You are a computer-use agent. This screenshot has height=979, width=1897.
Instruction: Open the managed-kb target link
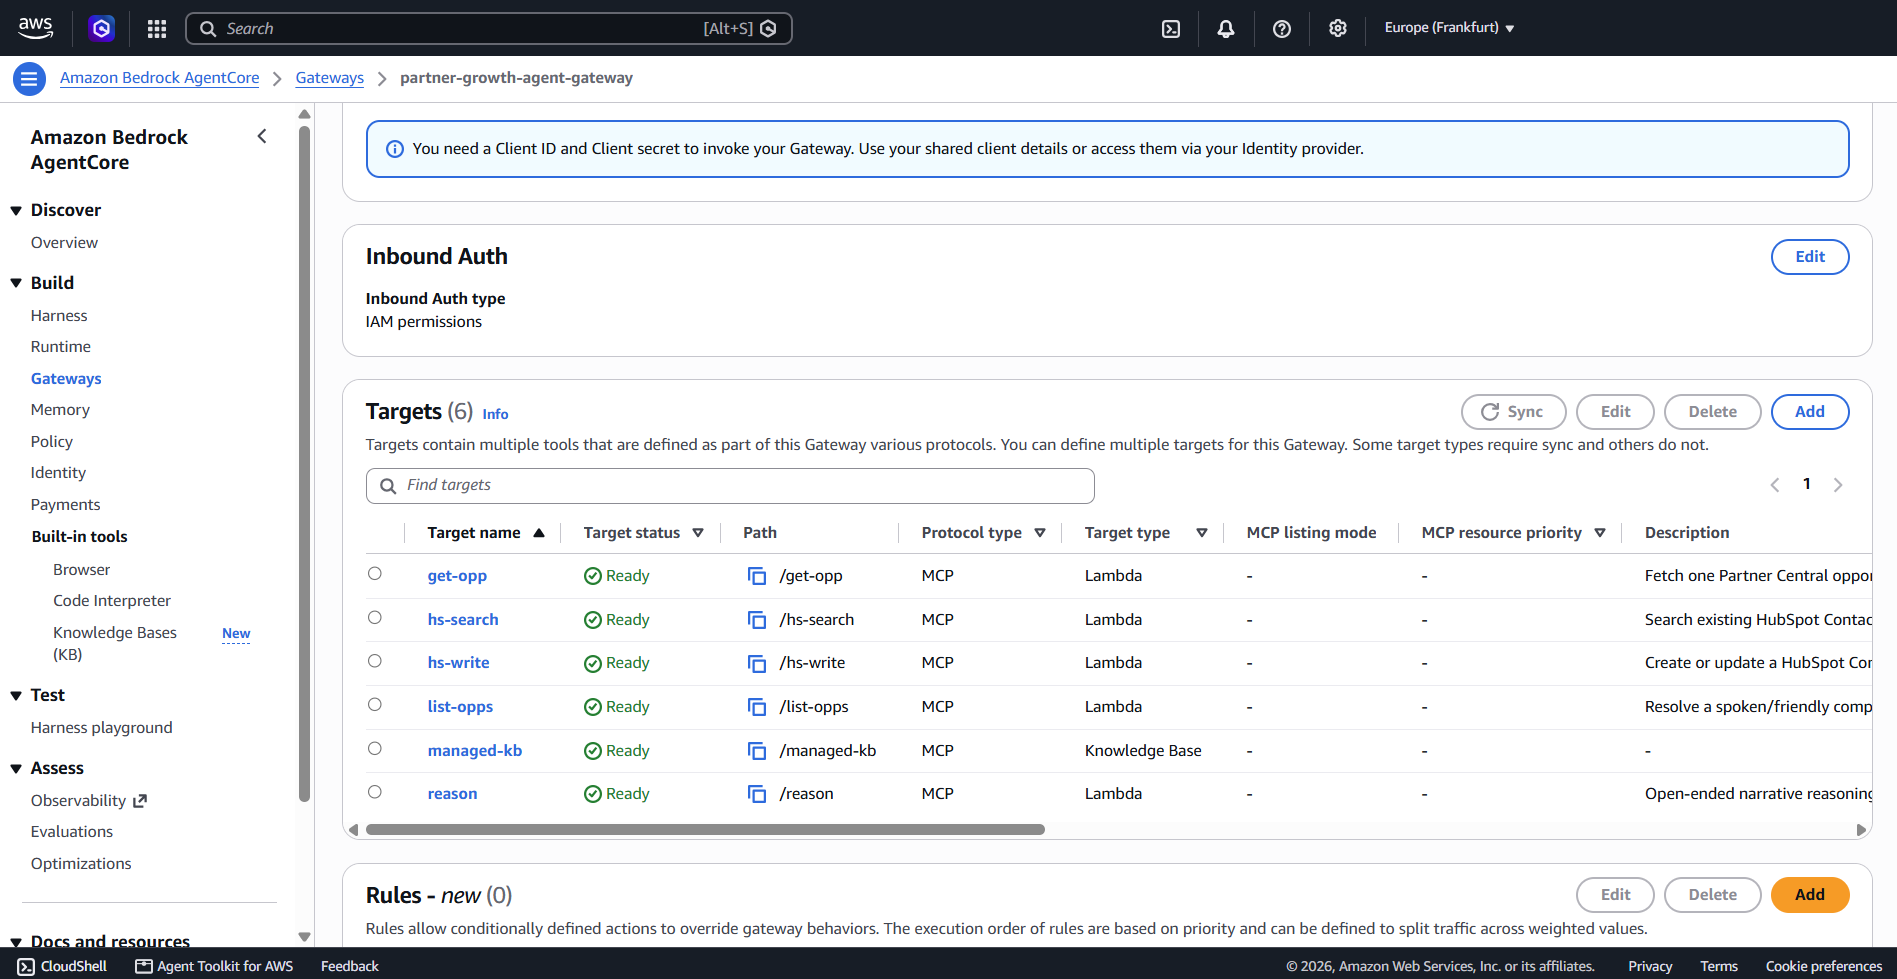pyautogui.click(x=475, y=751)
